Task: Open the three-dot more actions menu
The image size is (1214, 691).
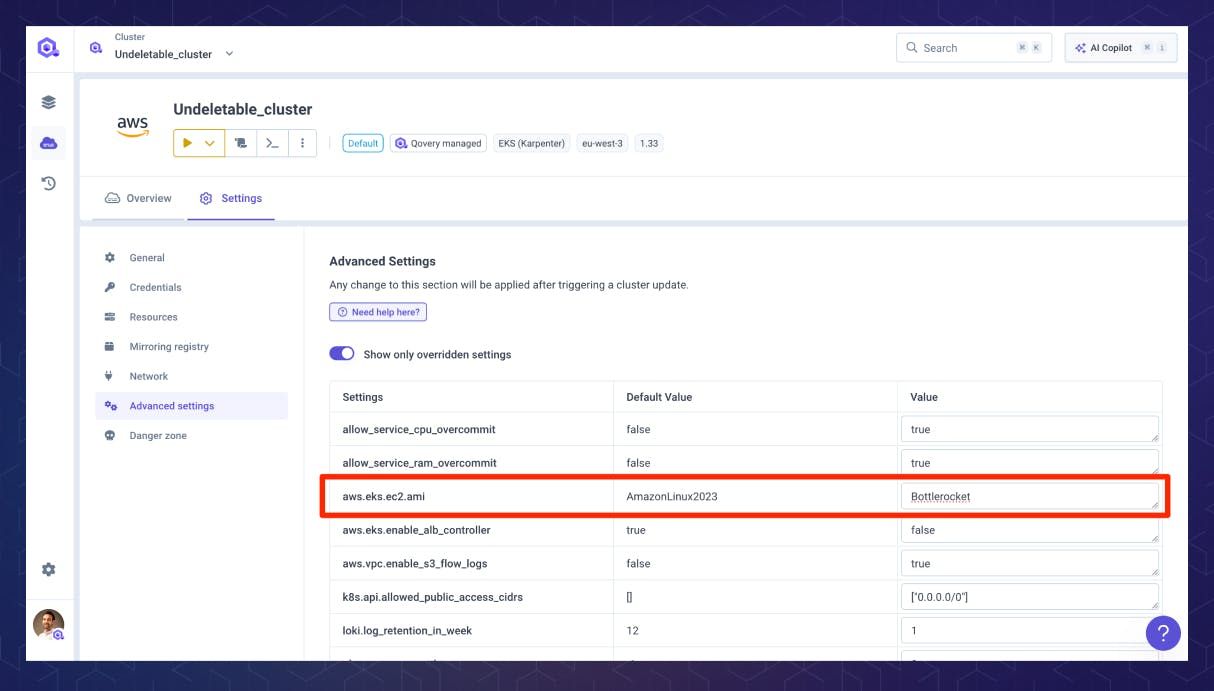Action: (302, 143)
